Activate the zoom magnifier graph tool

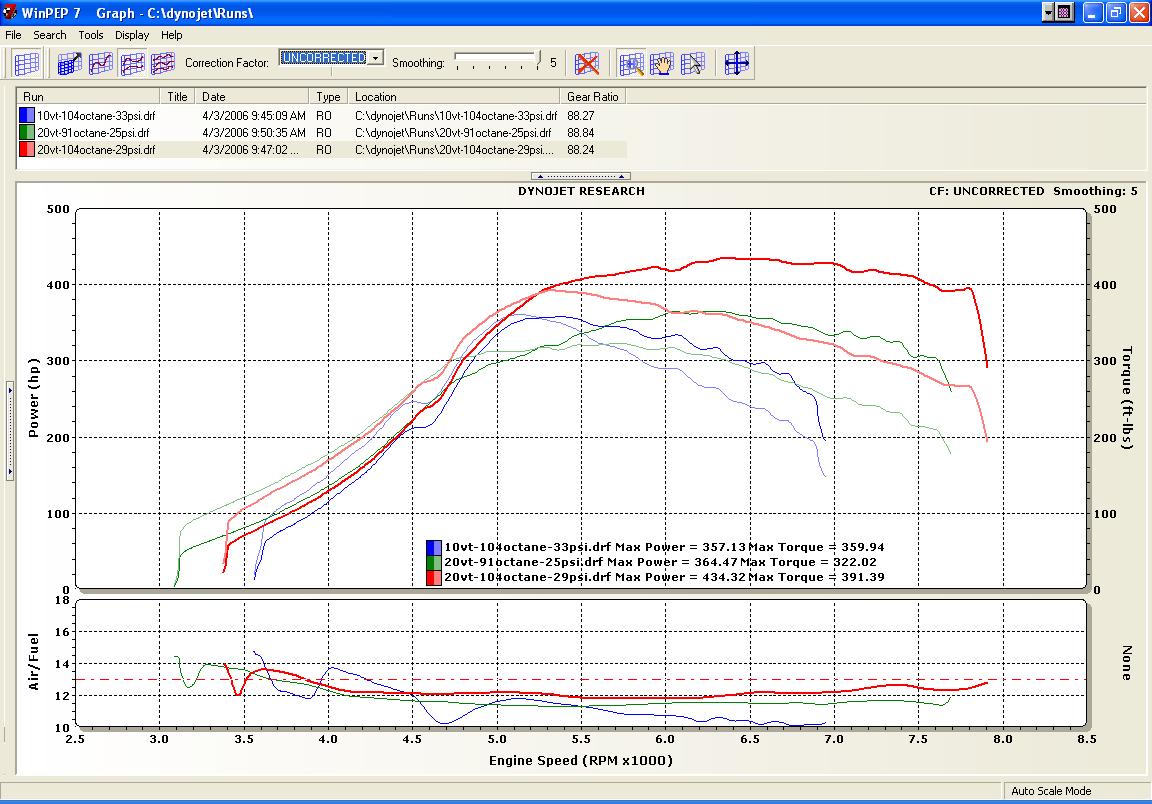coord(631,63)
